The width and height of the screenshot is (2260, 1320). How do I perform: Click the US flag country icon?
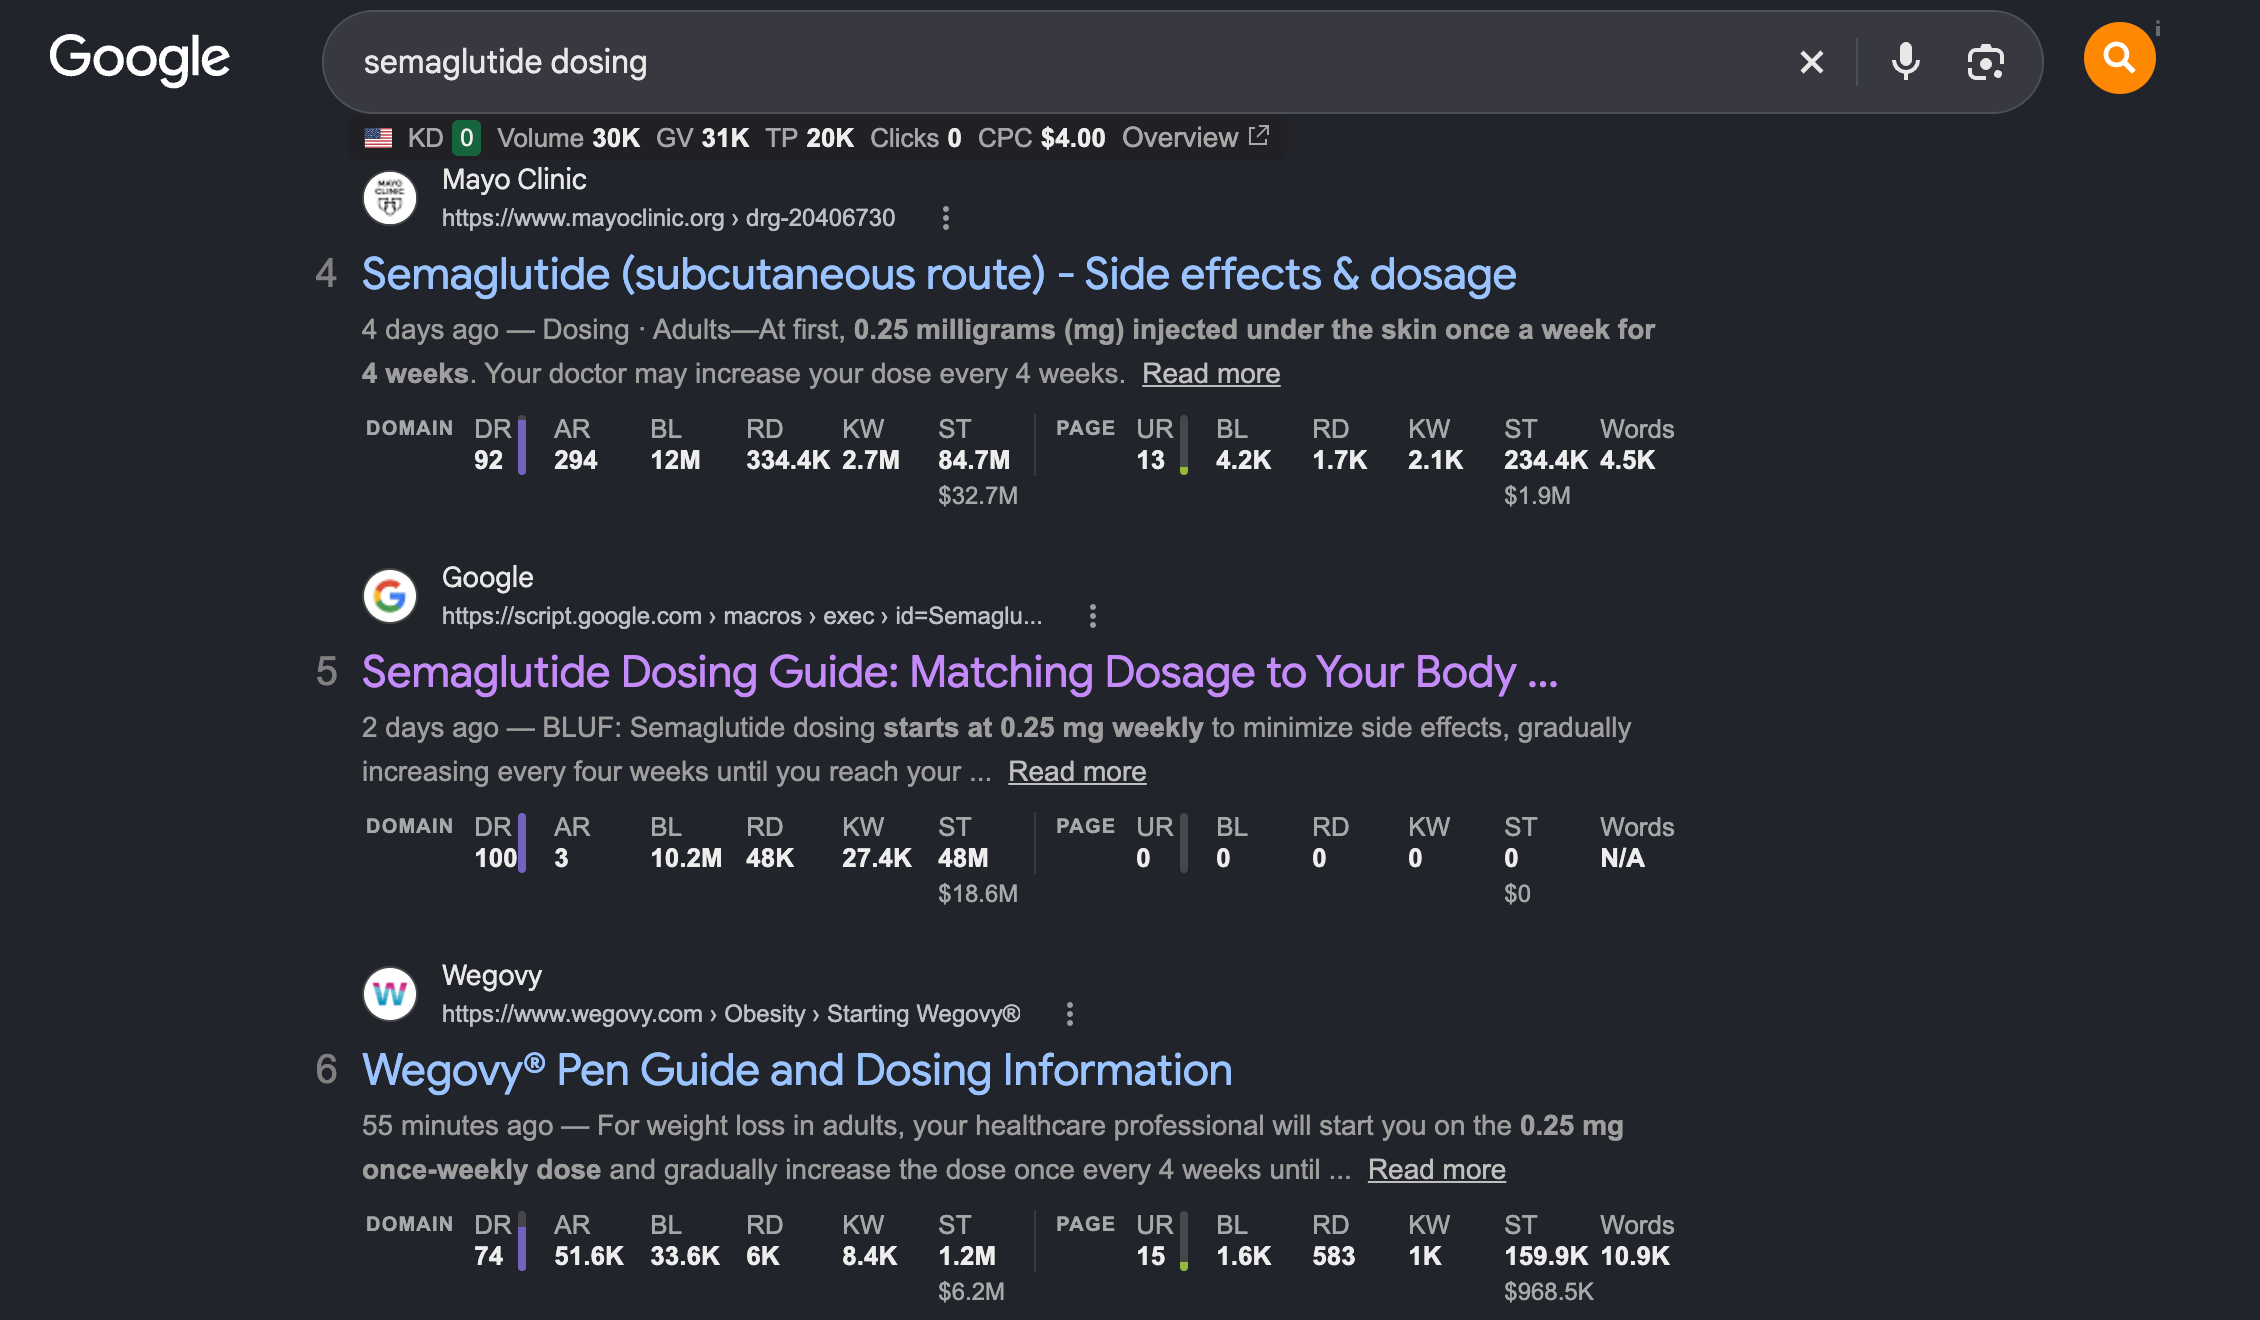pos(378,138)
